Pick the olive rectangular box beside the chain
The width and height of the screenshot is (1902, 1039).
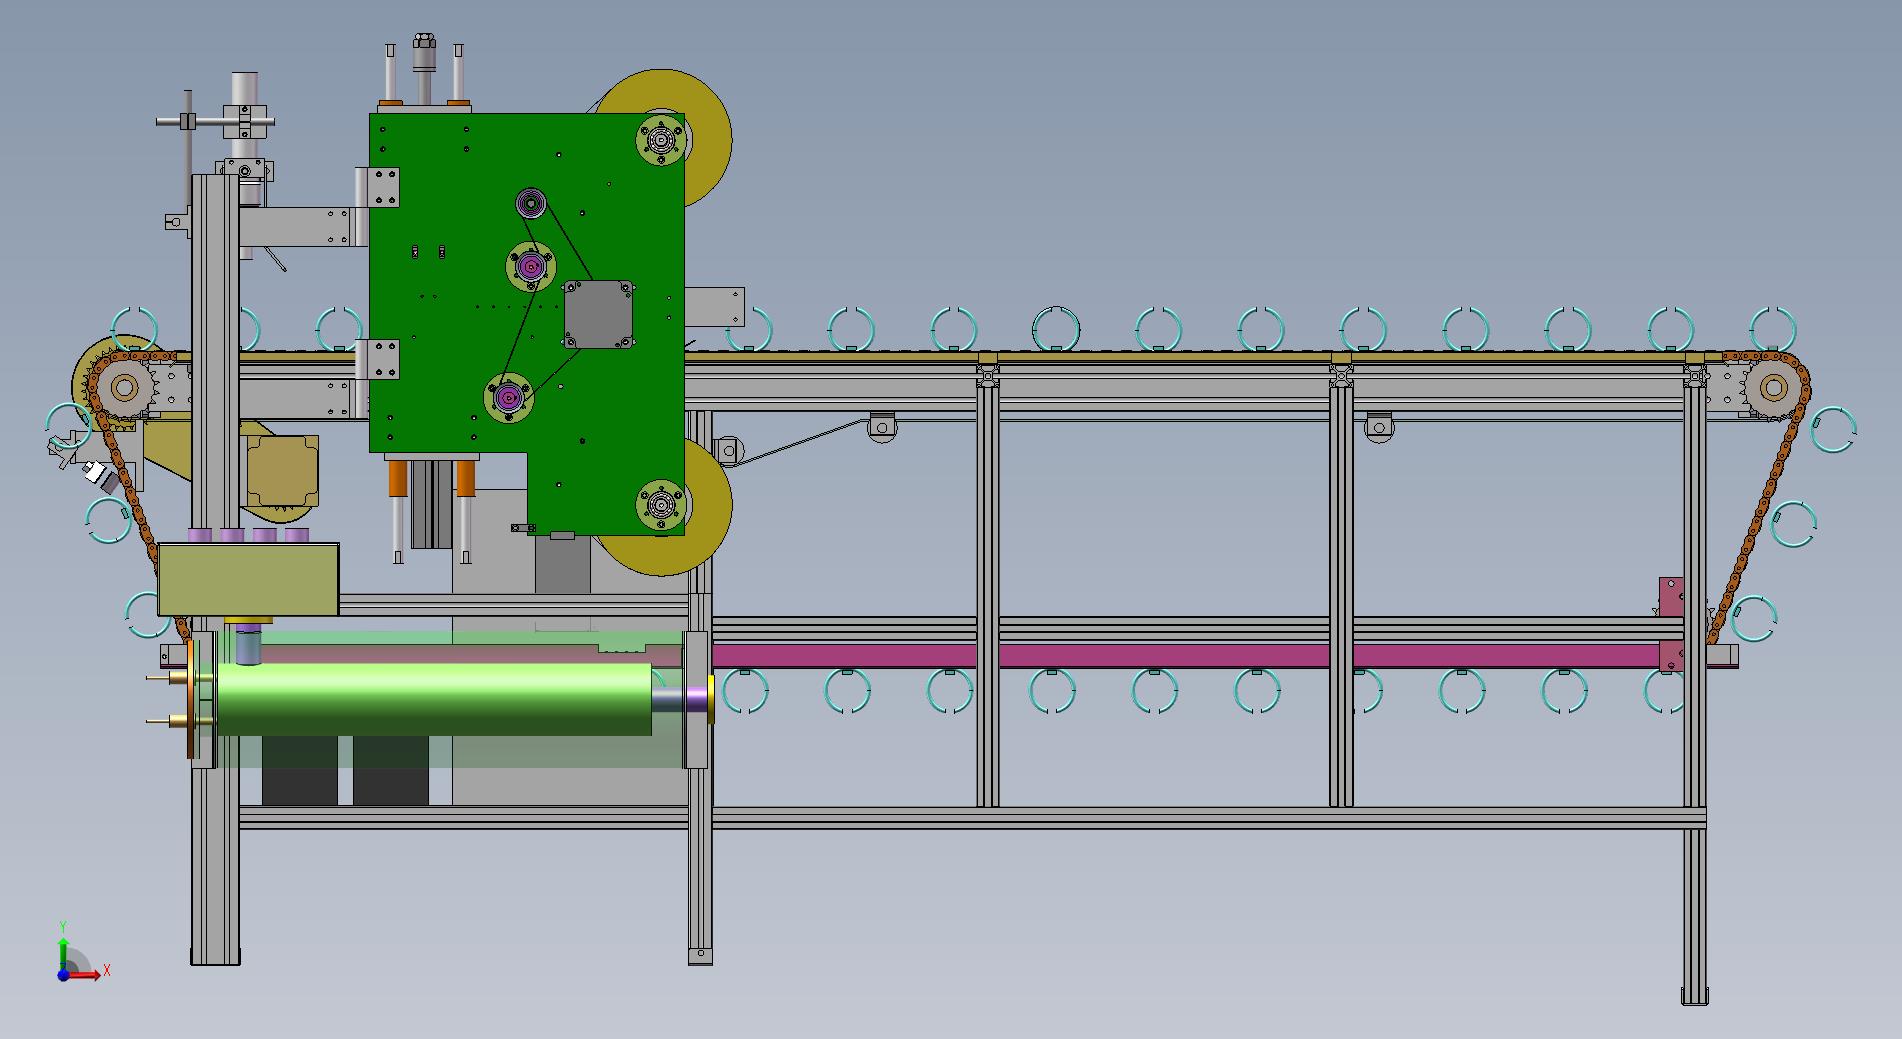click(x=248, y=579)
